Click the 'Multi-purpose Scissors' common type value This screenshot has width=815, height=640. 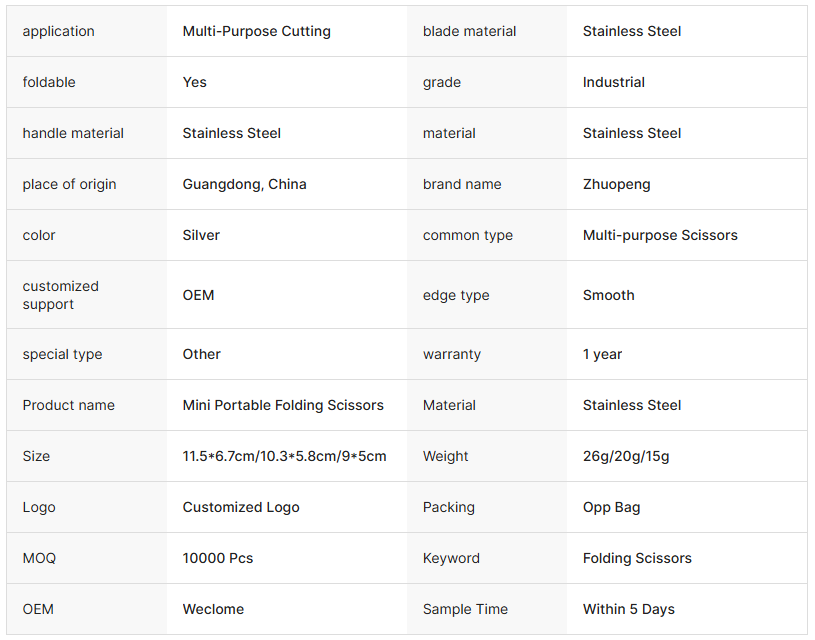tap(660, 235)
